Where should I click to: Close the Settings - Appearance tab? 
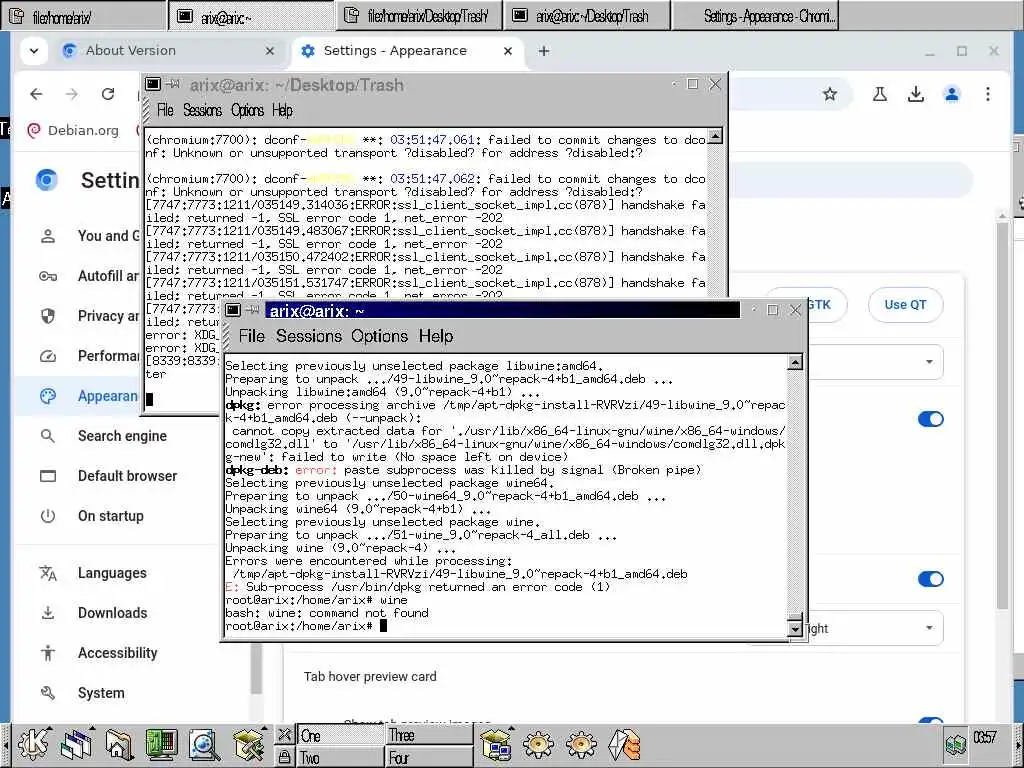507,51
